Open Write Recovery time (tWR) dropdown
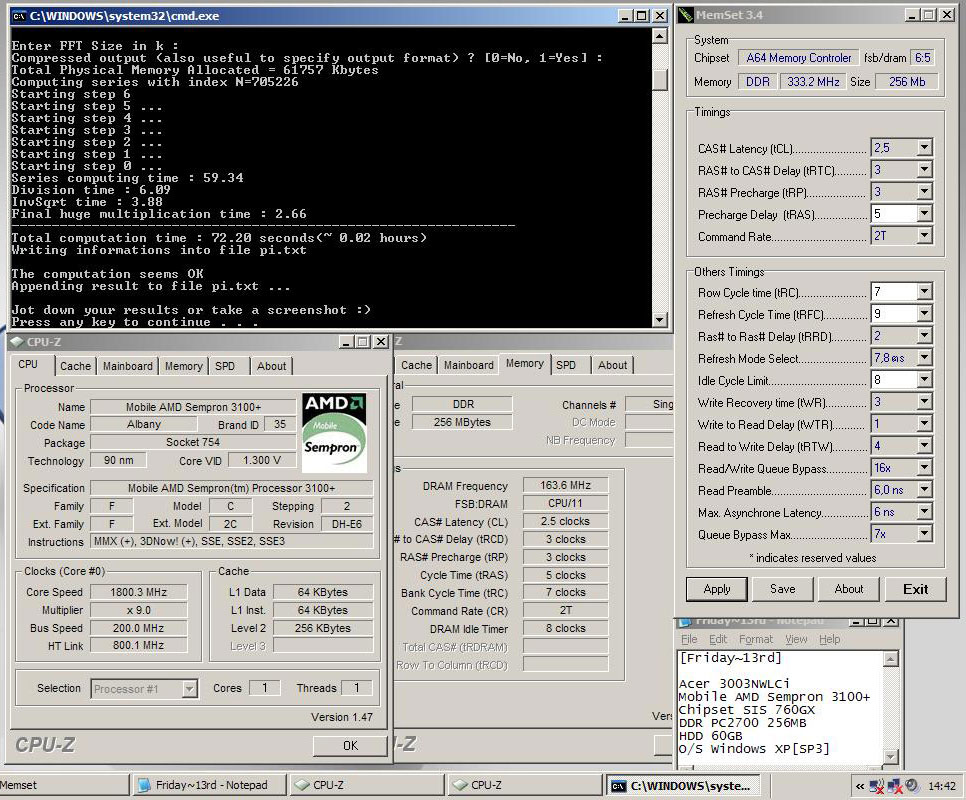The width and height of the screenshot is (966, 800). tap(924, 402)
